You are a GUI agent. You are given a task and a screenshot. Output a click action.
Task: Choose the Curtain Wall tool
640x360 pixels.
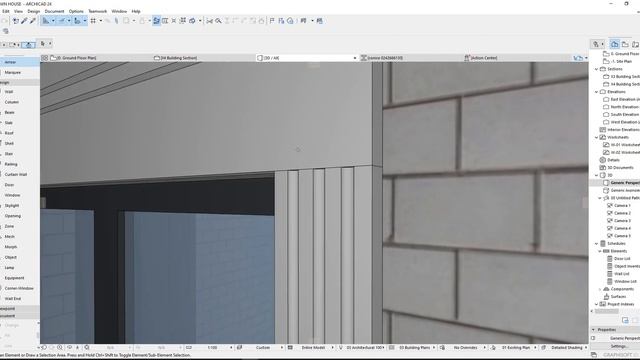tap(19, 174)
